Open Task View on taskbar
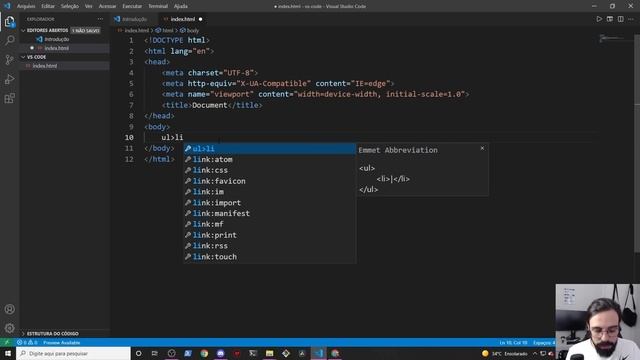 [x=155, y=353]
